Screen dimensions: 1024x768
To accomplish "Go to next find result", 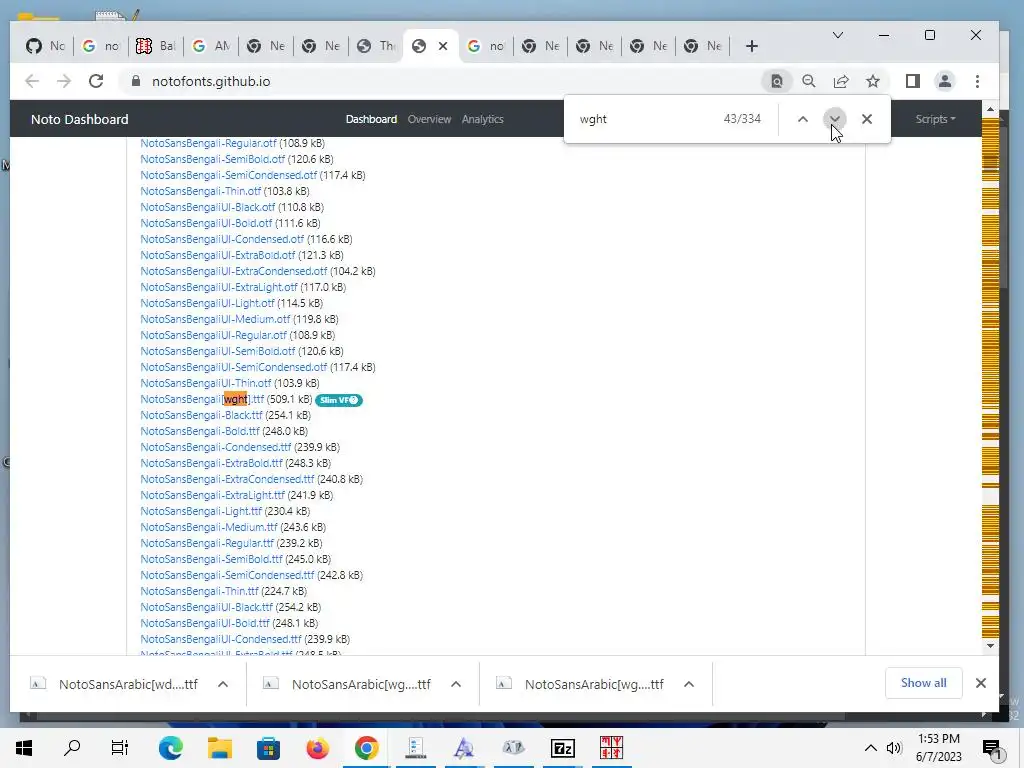I will pos(834,119).
